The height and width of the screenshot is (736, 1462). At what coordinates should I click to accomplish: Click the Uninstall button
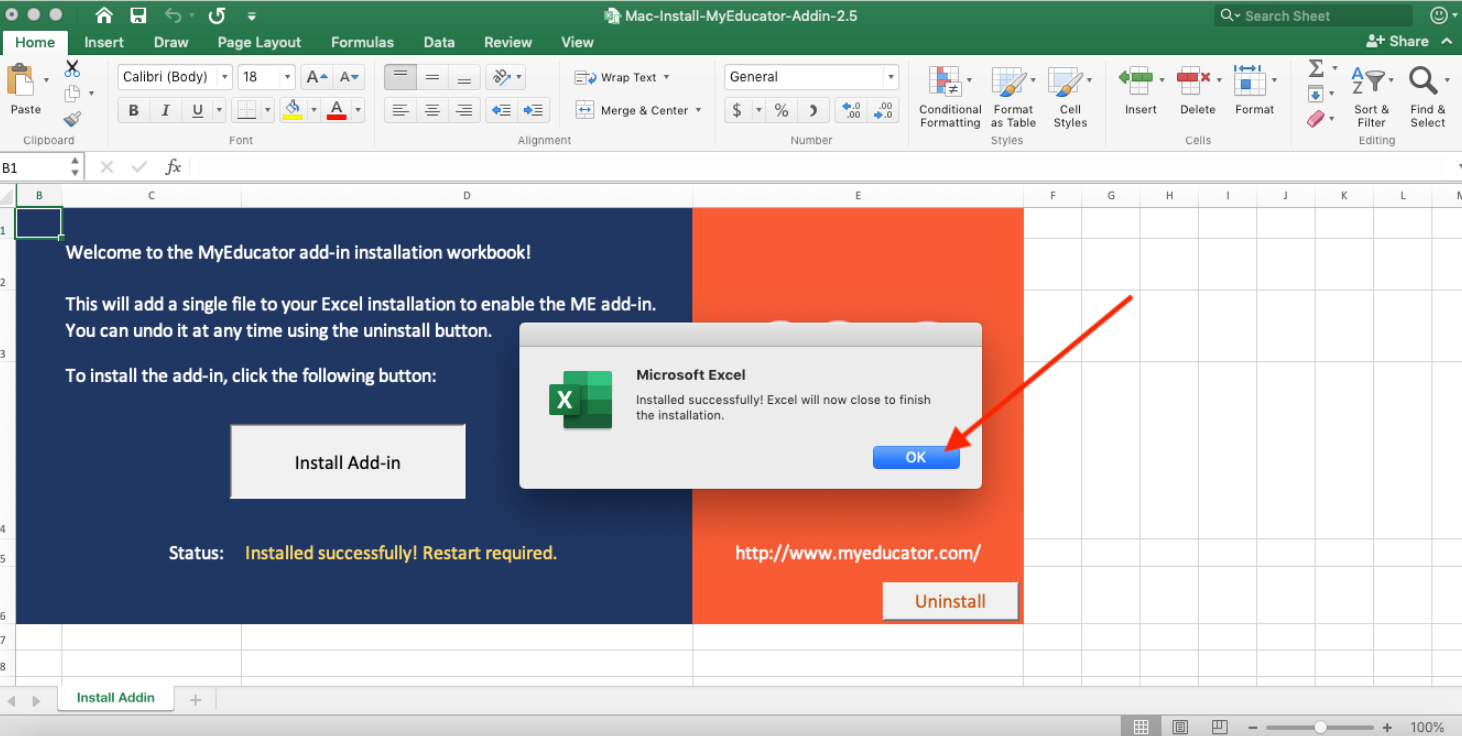pos(950,601)
